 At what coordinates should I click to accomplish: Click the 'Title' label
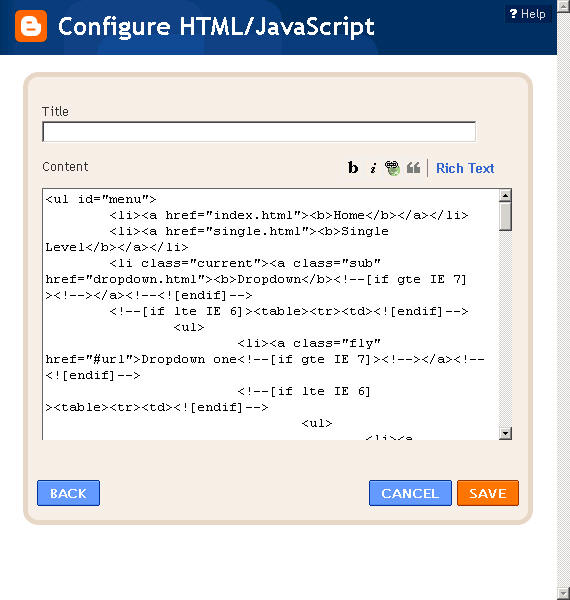coord(55,111)
